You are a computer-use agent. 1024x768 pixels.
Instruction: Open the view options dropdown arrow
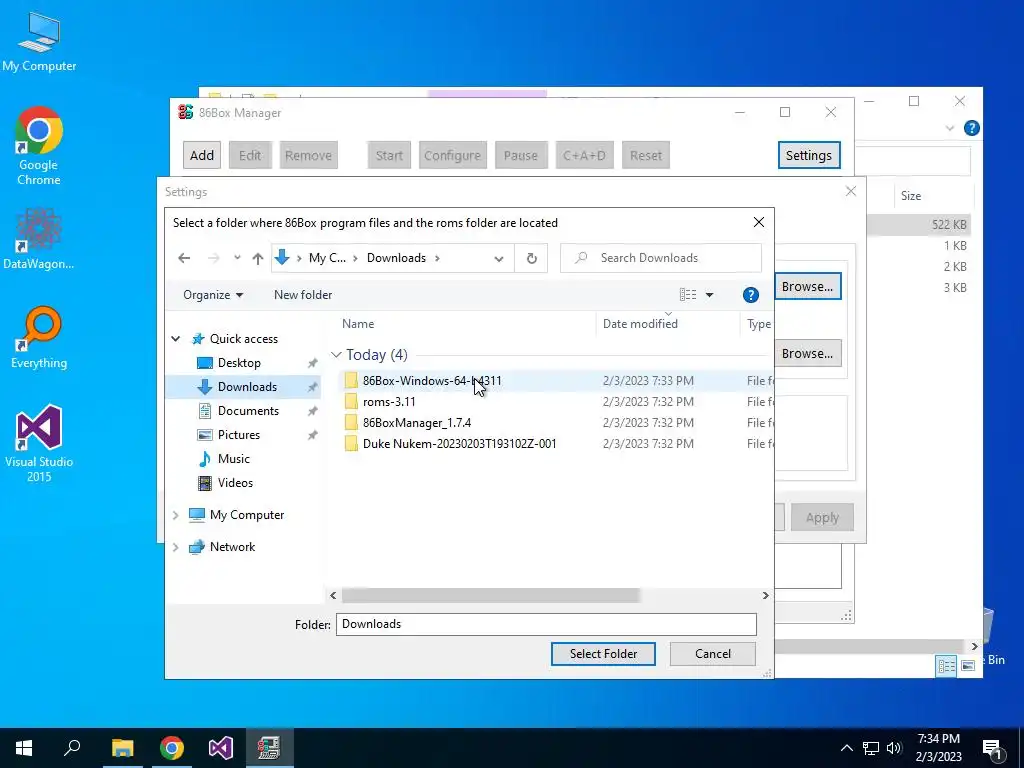709,295
